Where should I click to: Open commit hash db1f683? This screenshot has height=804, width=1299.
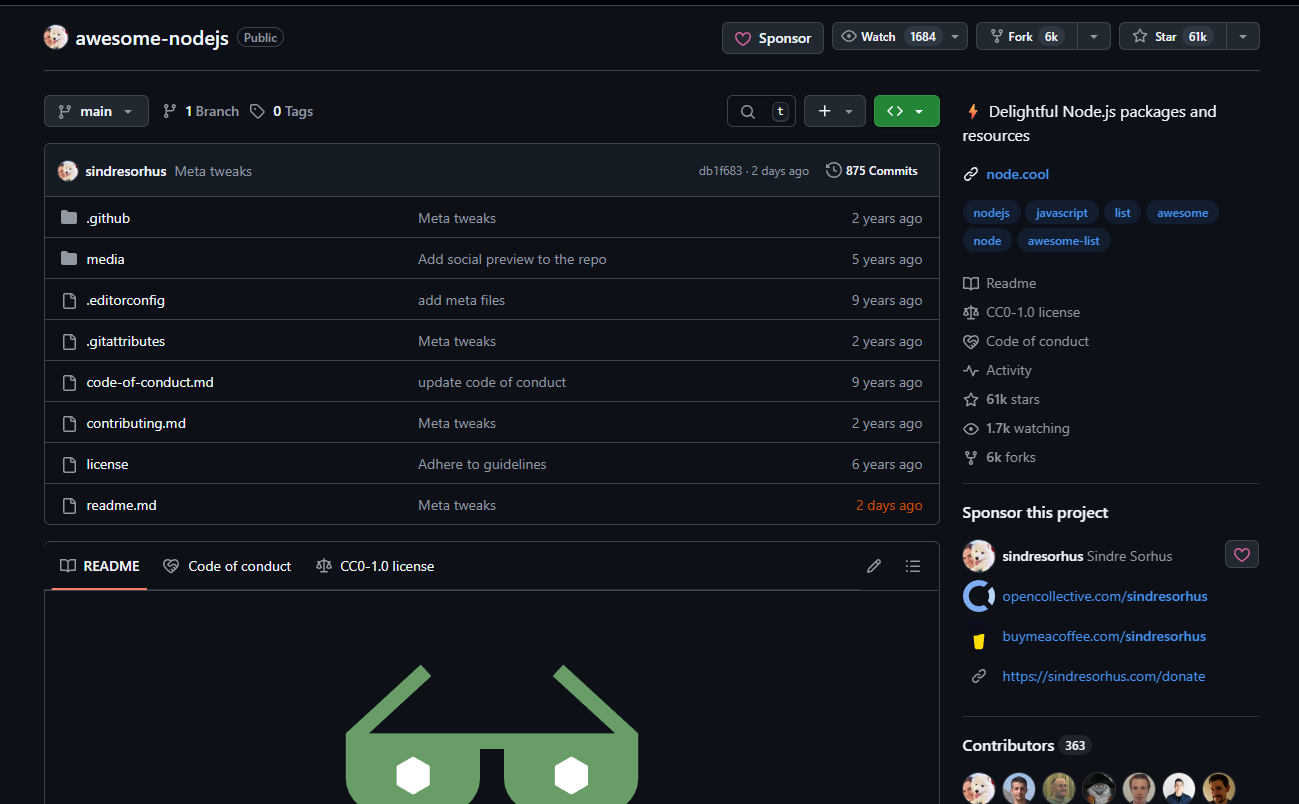pyautogui.click(x=720, y=171)
